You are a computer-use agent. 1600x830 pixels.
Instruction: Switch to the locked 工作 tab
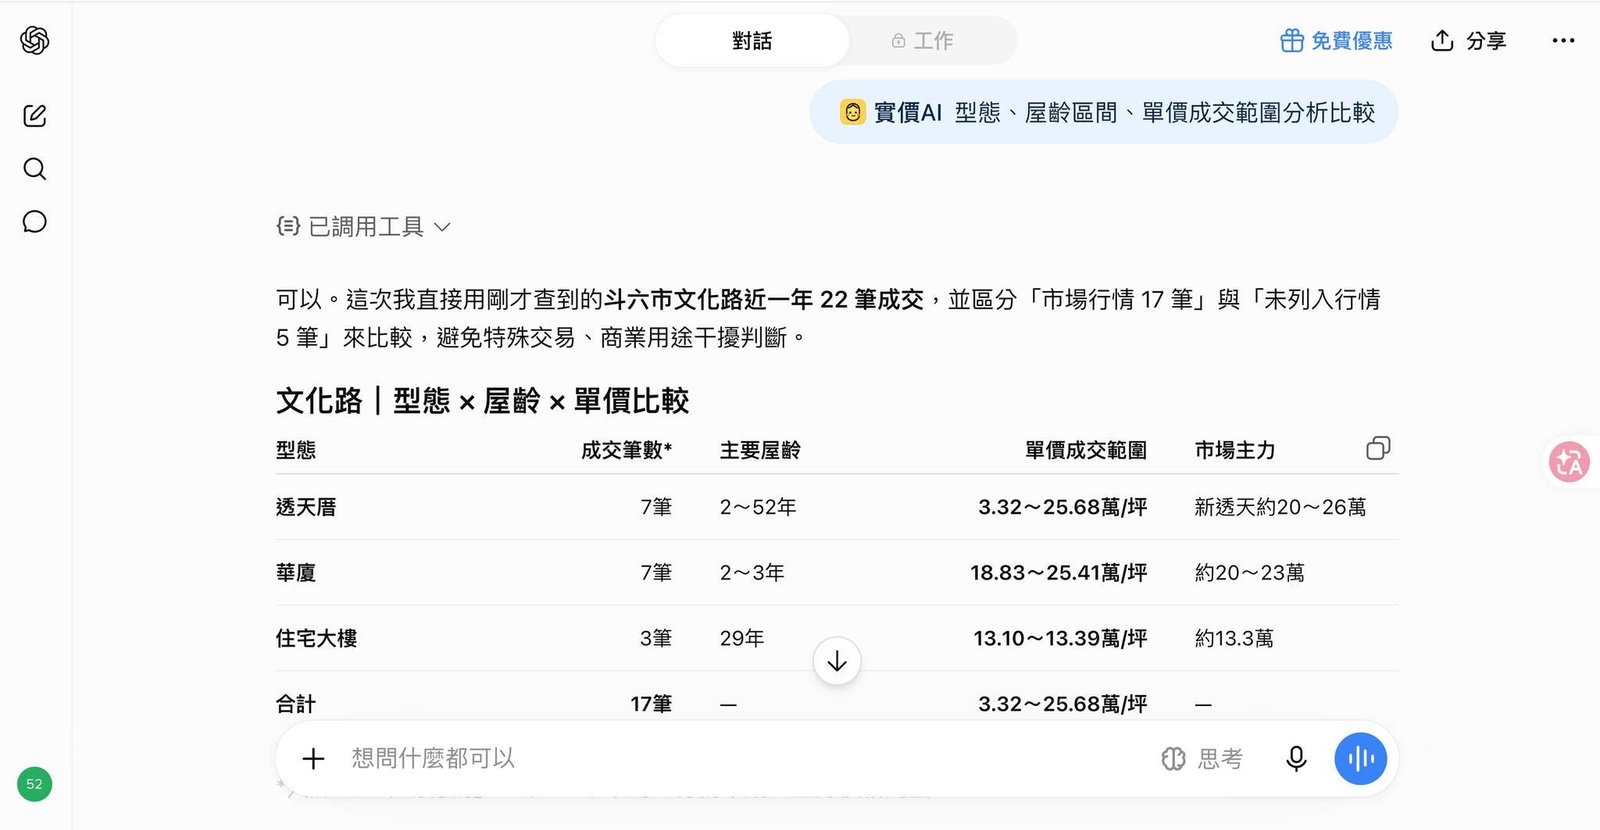click(922, 41)
